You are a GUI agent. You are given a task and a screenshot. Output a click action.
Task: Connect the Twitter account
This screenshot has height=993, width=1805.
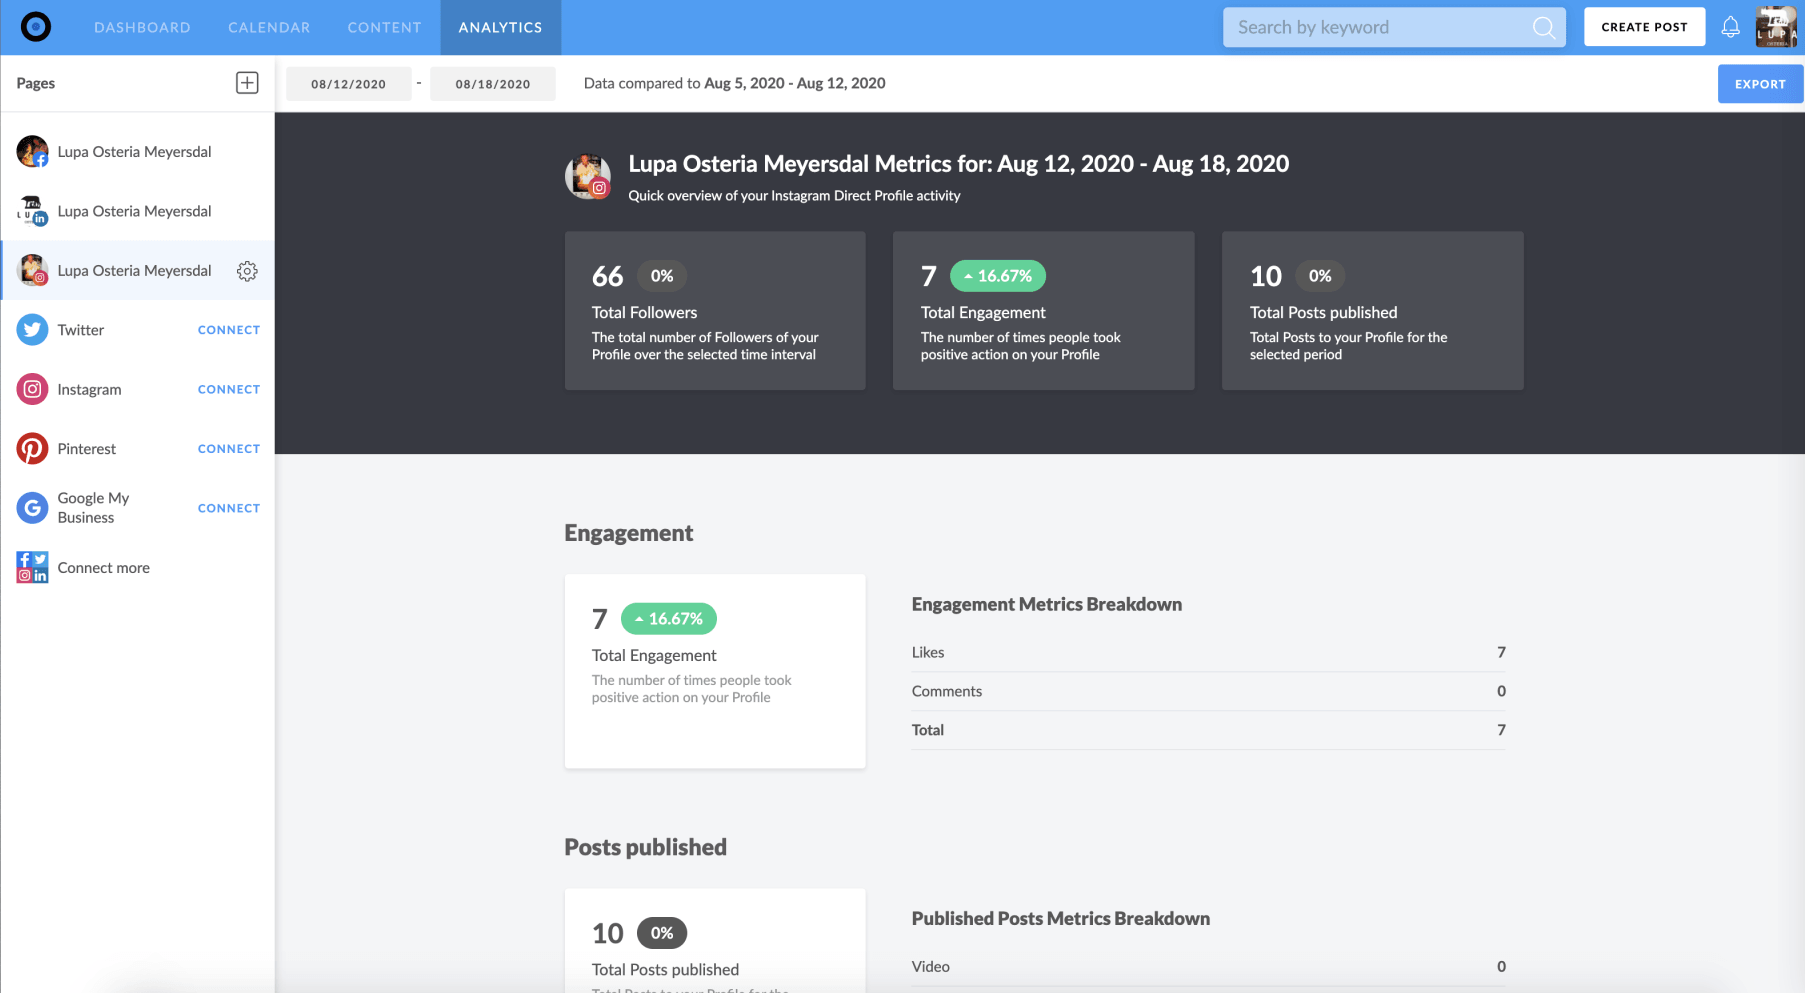(x=228, y=330)
